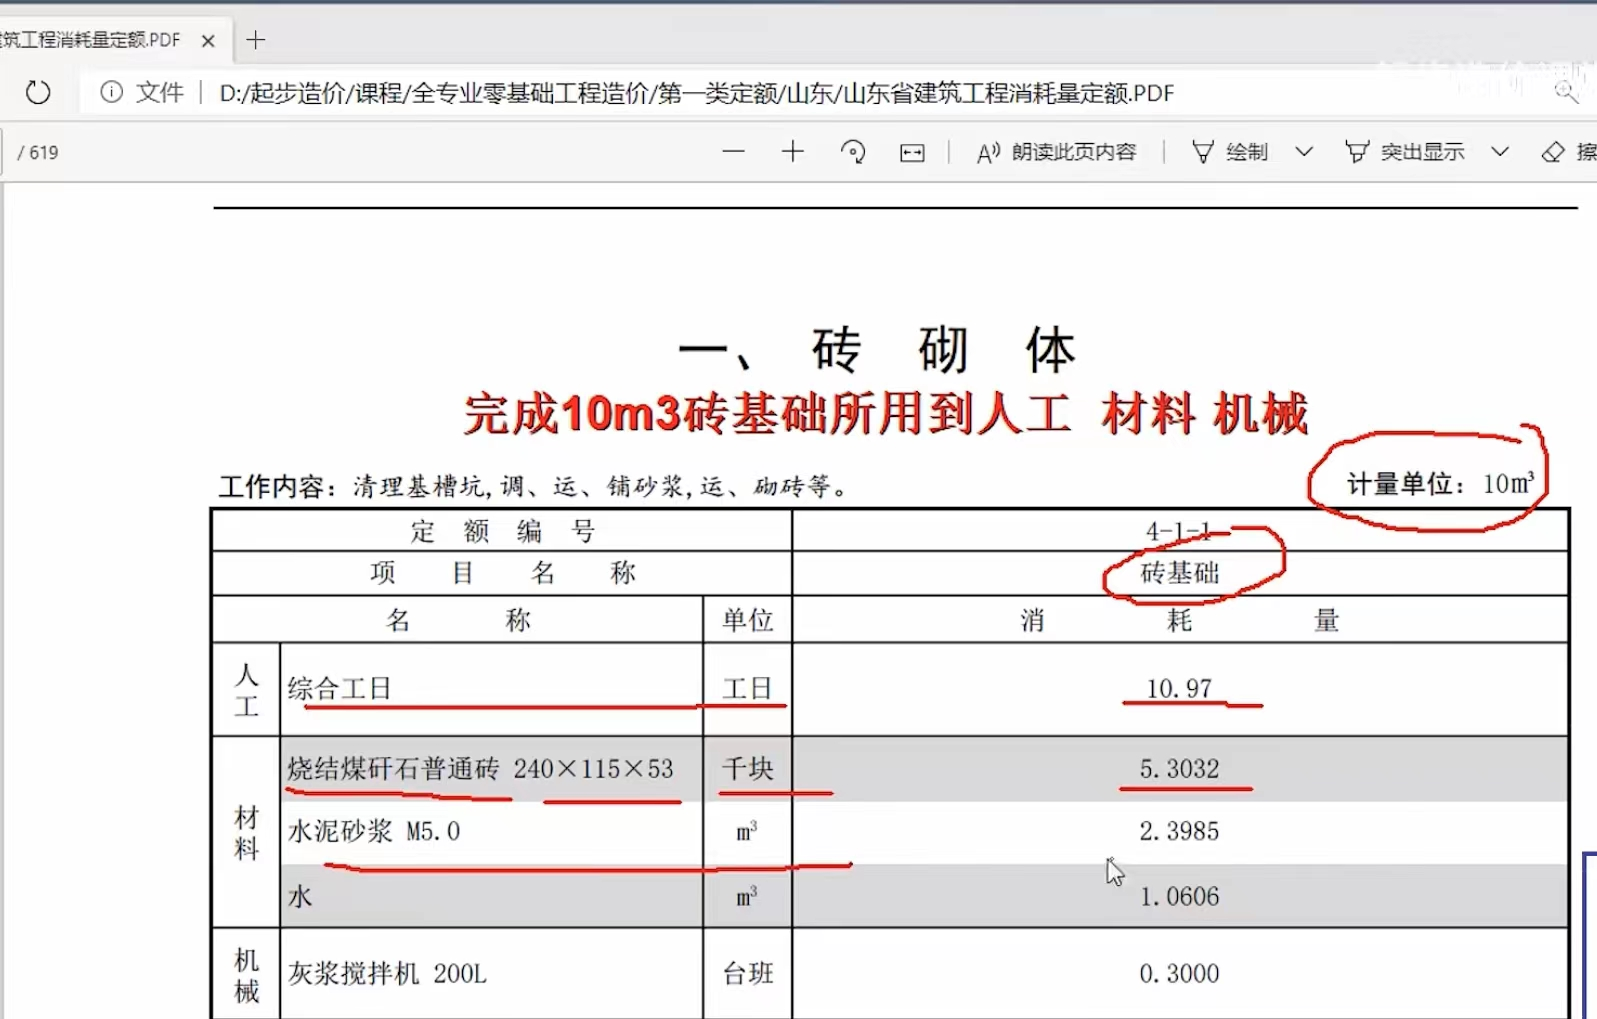Screen dimensions: 1597x1019
Task: Click the value 0.3000
Action: (1179, 973)
